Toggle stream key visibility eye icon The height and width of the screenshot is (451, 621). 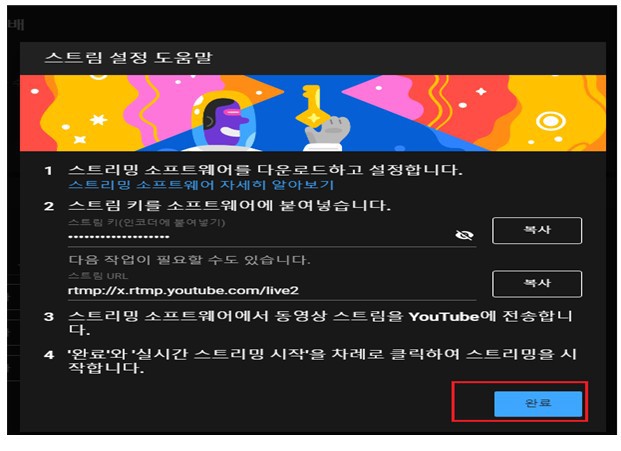point(463,234)
